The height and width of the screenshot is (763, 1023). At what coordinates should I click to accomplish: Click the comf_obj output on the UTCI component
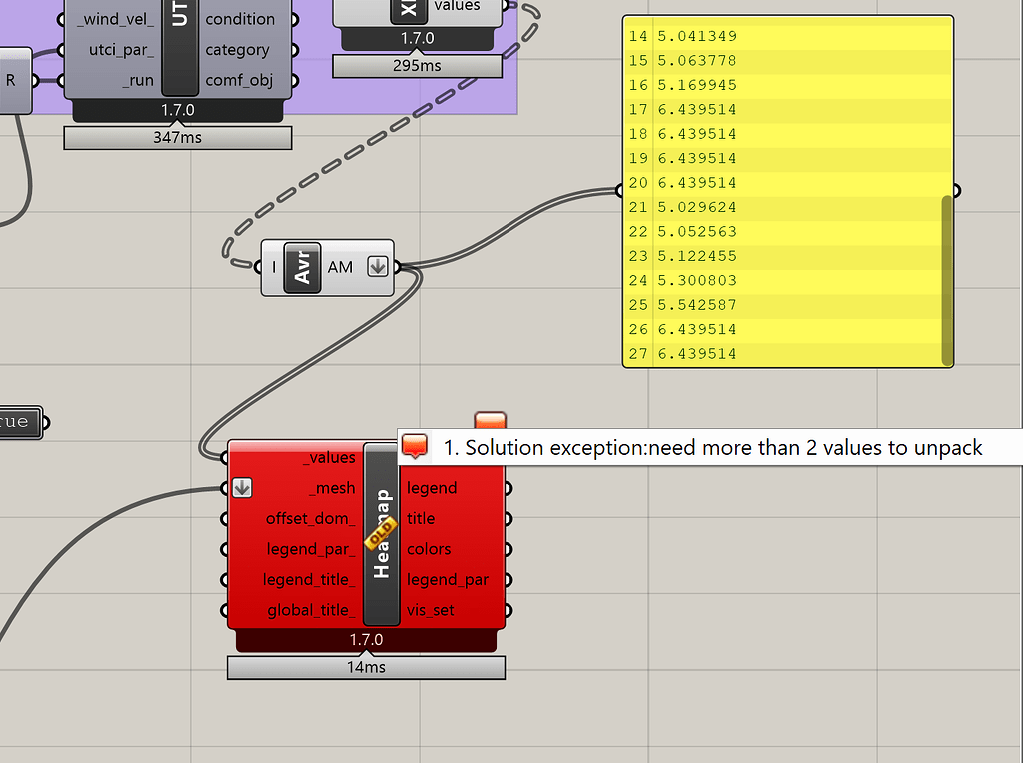[239, 81]
